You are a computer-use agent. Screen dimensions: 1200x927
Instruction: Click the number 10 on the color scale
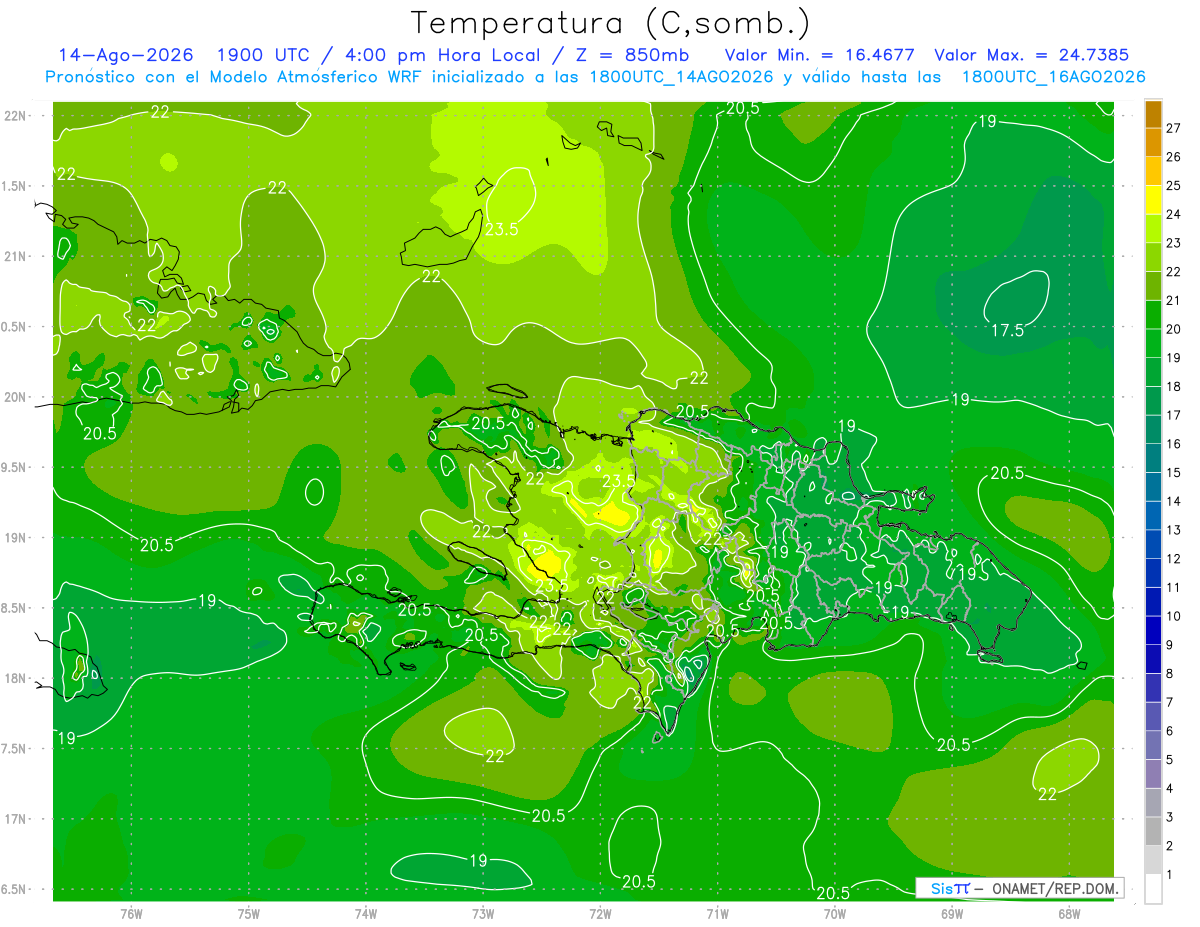coord(1173,616)
